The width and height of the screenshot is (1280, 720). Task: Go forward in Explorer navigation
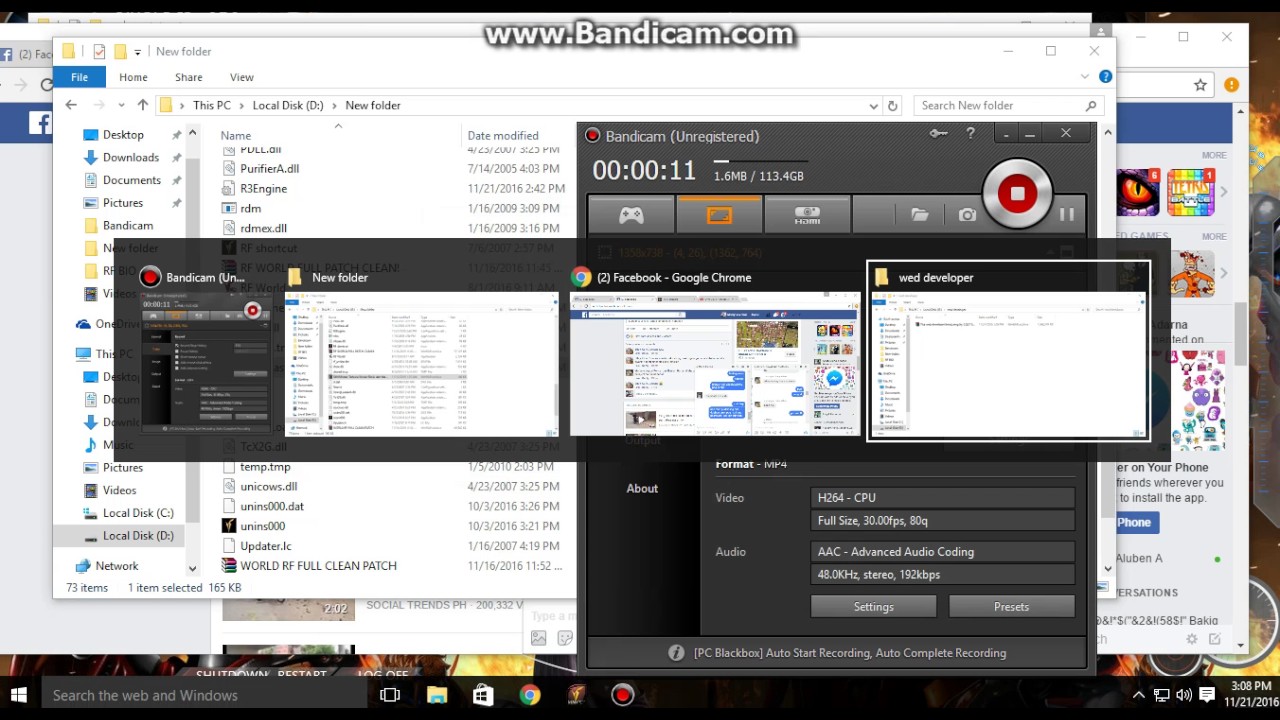point(100,105)
